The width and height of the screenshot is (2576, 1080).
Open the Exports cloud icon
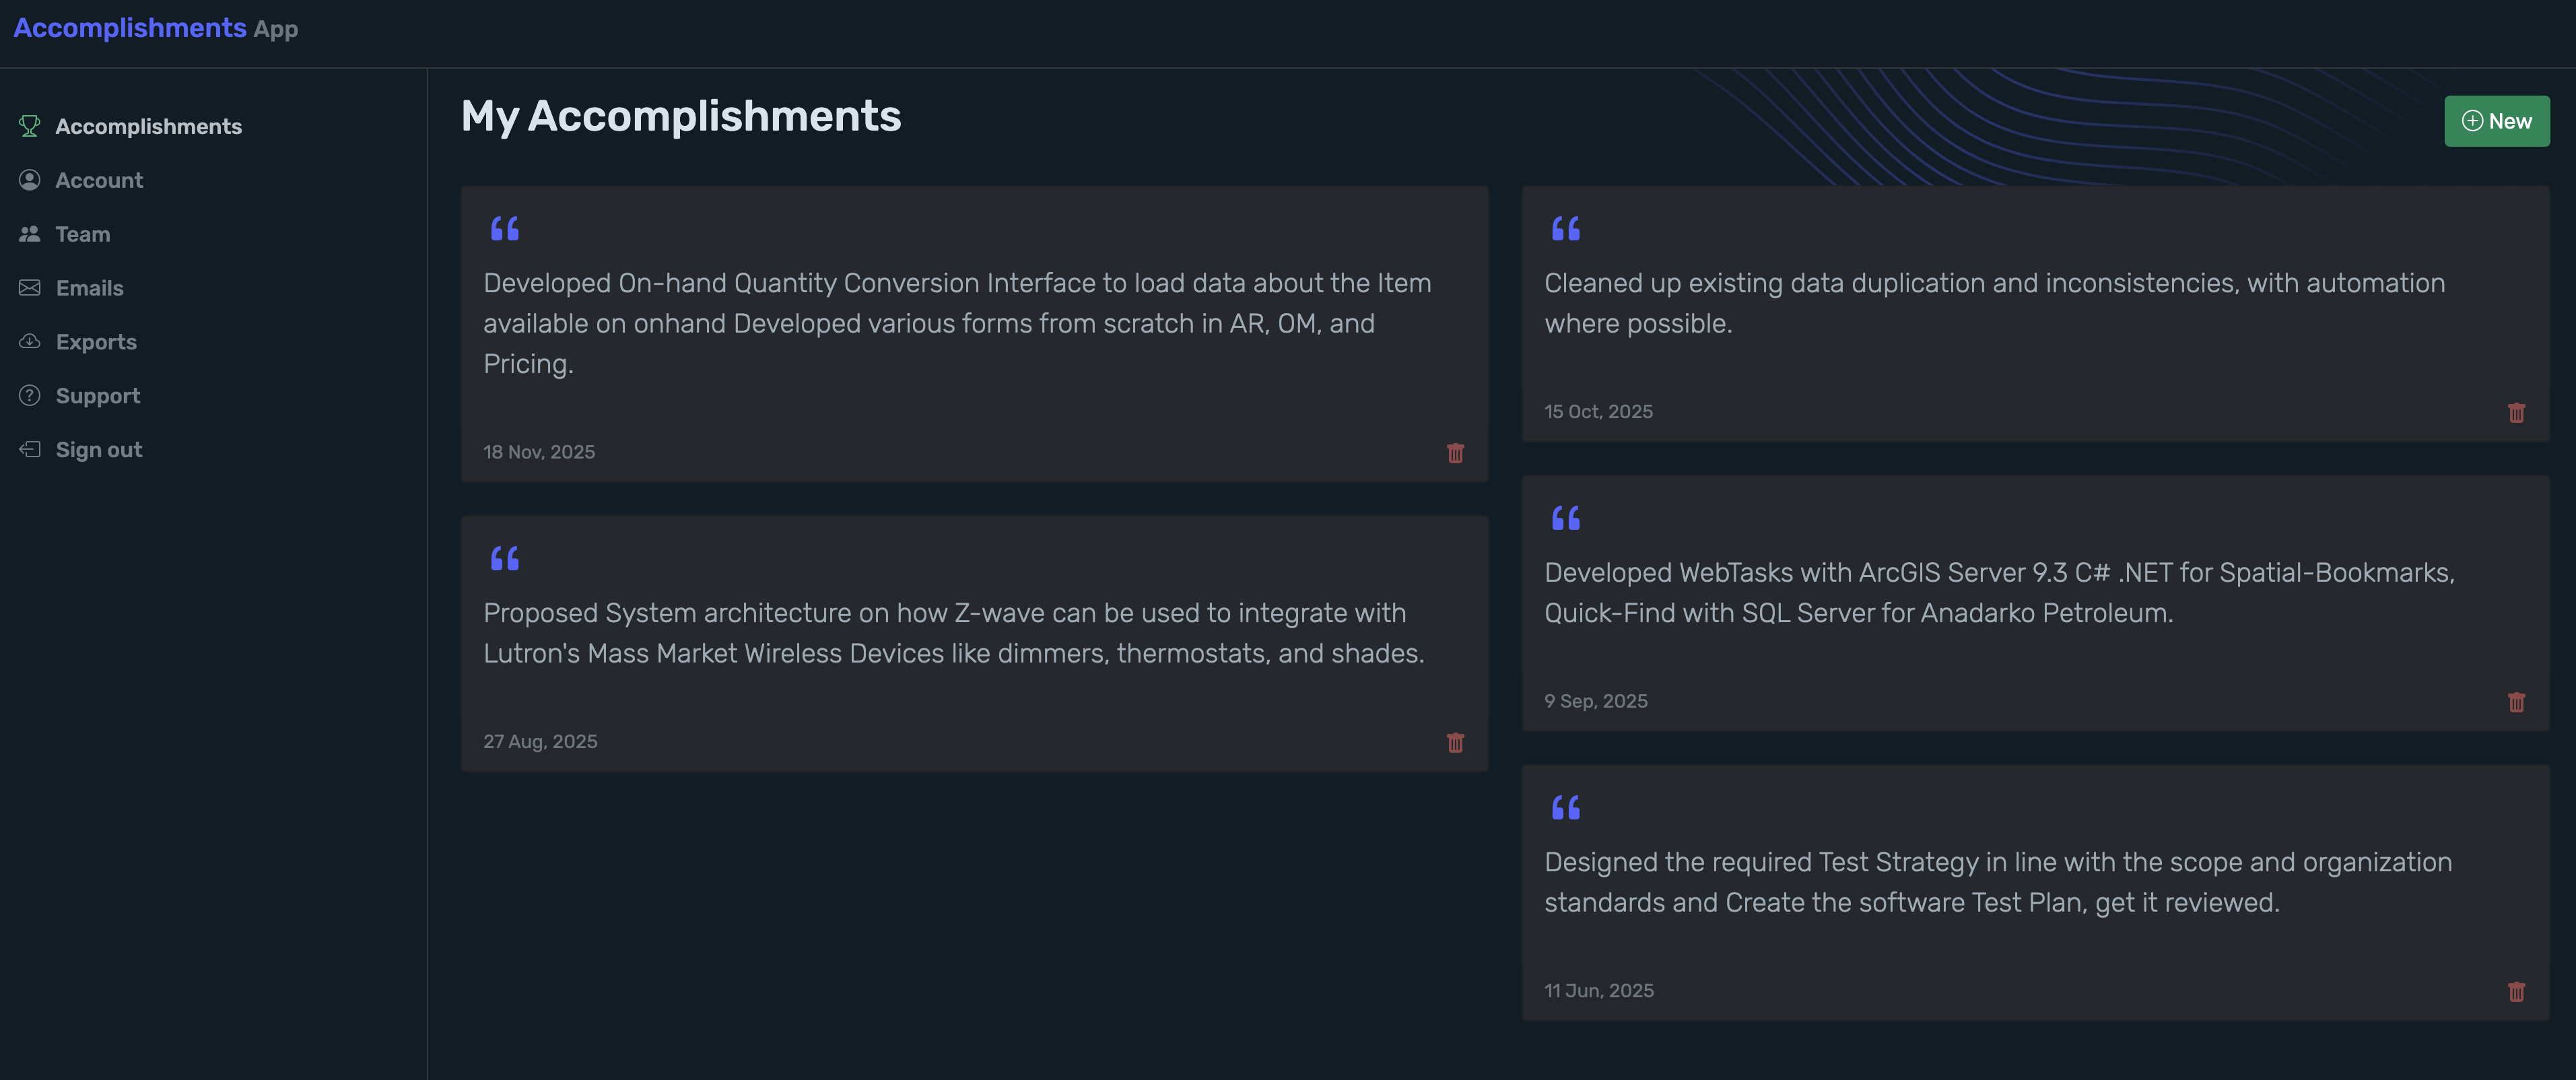pyautogui.click(x=29, y=341)
